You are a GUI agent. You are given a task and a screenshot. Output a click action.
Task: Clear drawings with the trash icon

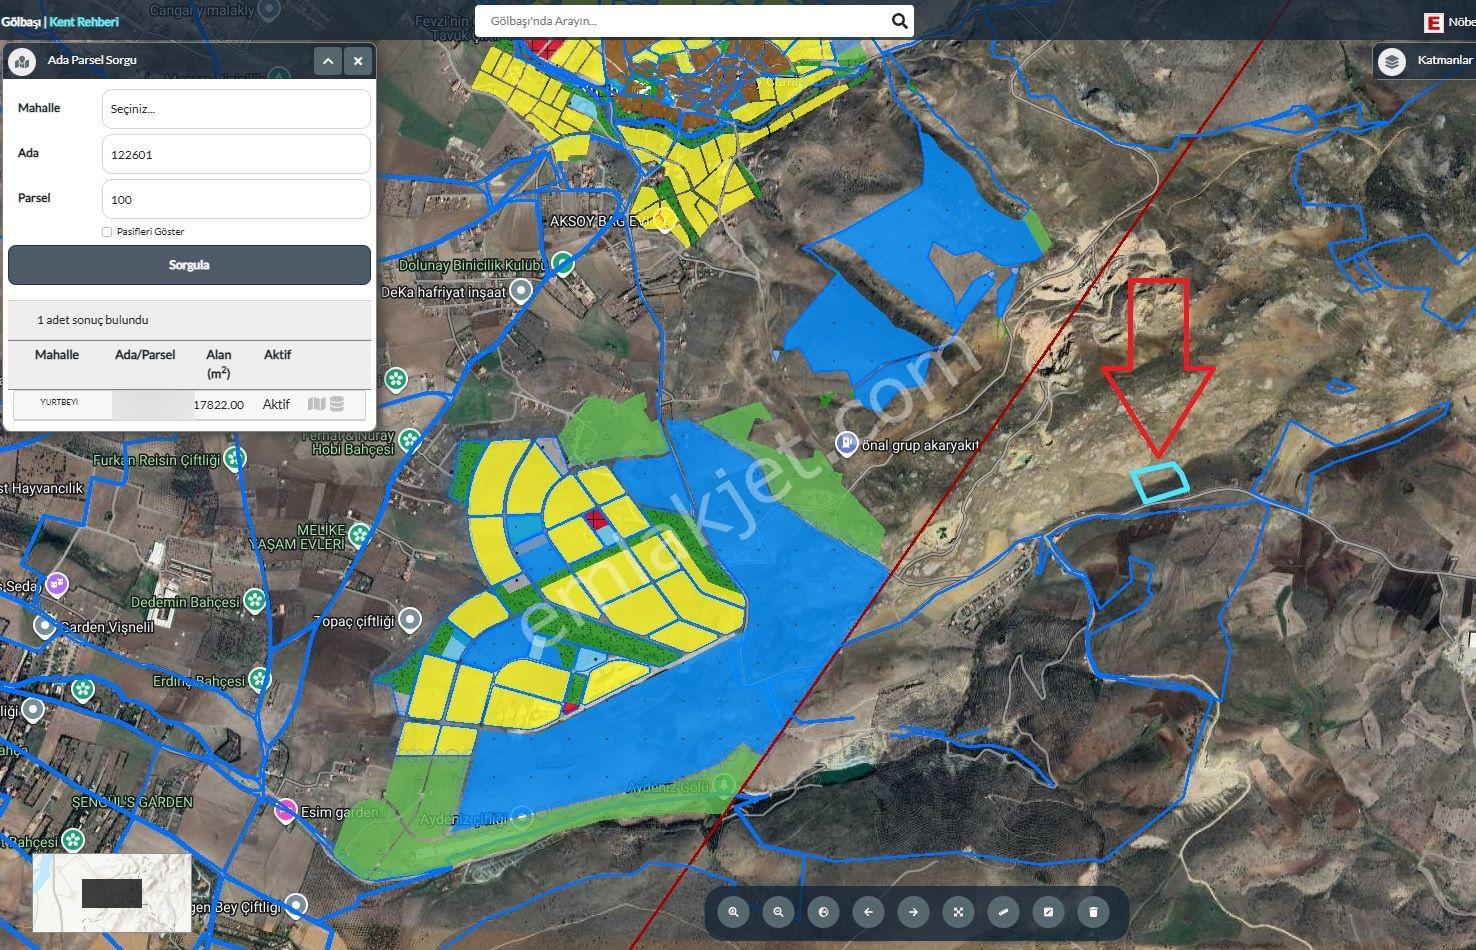coord(1093,911)
